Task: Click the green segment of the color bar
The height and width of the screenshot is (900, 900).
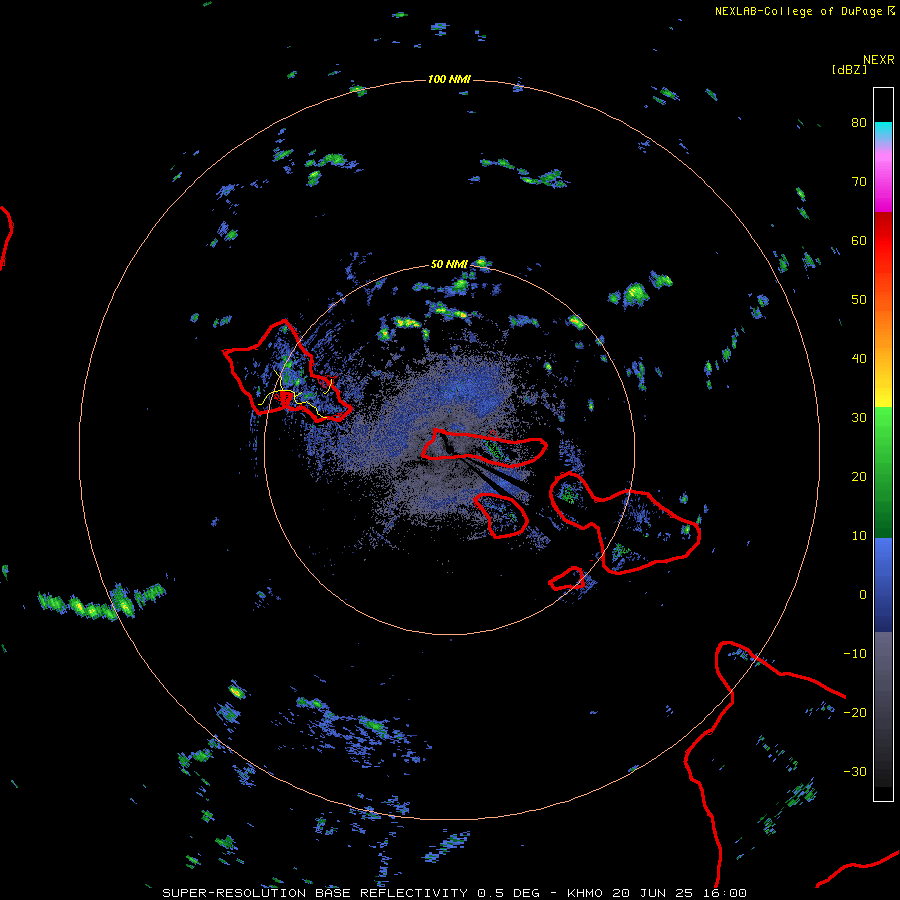Action: [x=883, y=472]
